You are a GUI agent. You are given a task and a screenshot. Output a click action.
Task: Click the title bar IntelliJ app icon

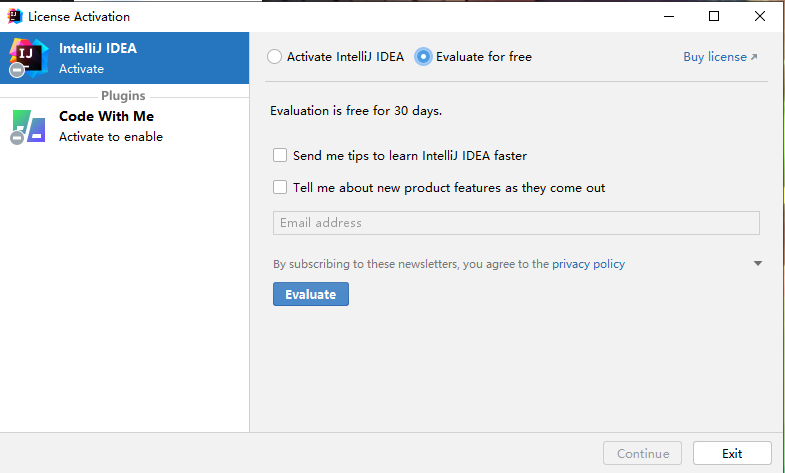point(14,16)
